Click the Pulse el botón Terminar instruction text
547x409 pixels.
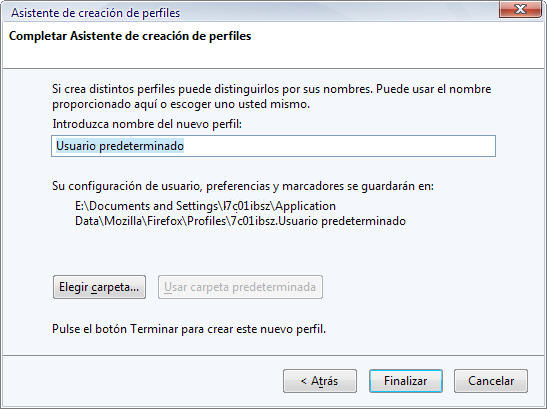pyautogui.click(x=189, y=329)
